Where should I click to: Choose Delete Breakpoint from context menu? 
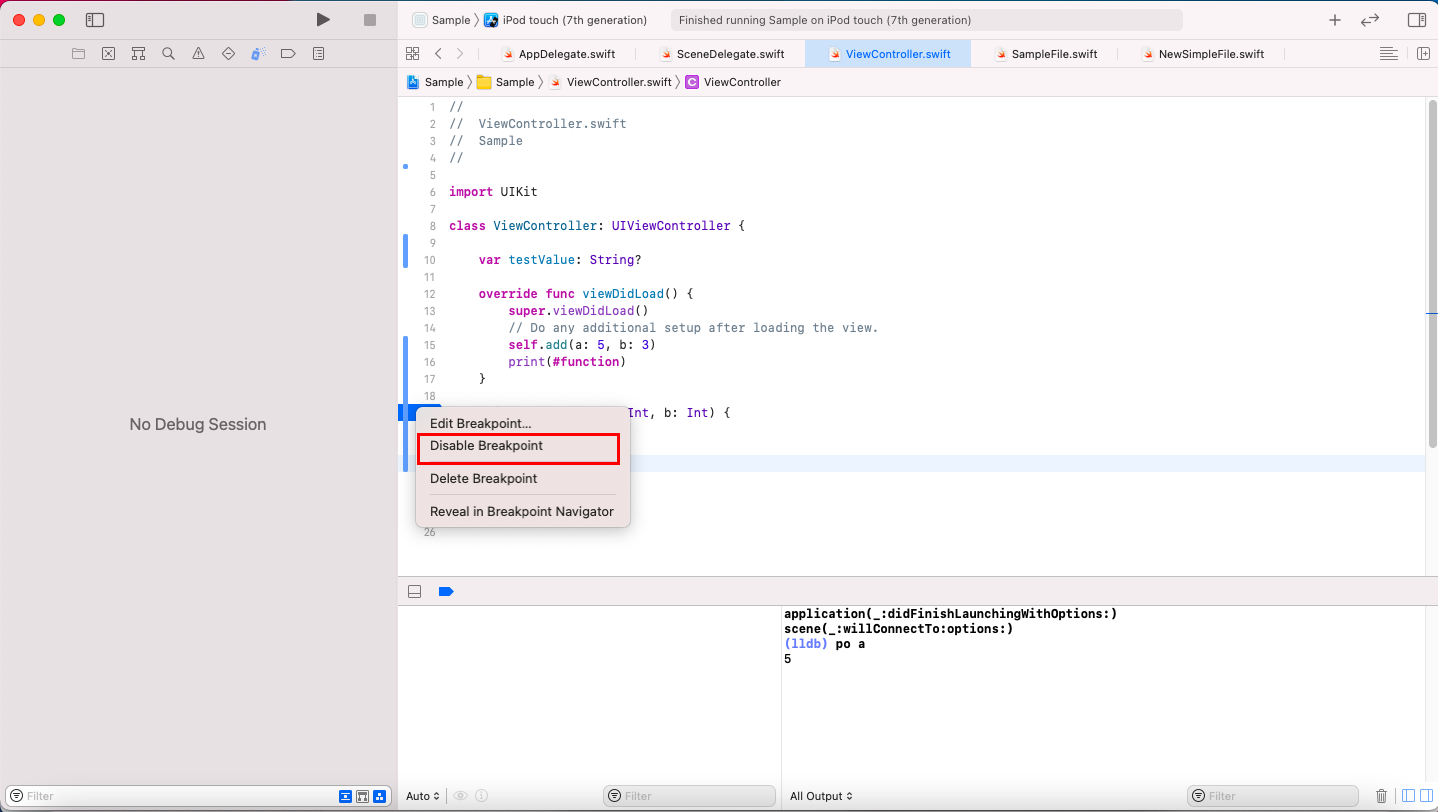click(x=522, y=479)
